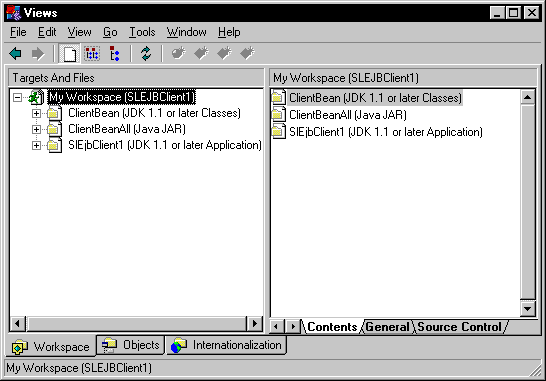Click right arrow of tree horizontal scrollbar
This screenshot has width=546, height=381.
coord(255,324)
